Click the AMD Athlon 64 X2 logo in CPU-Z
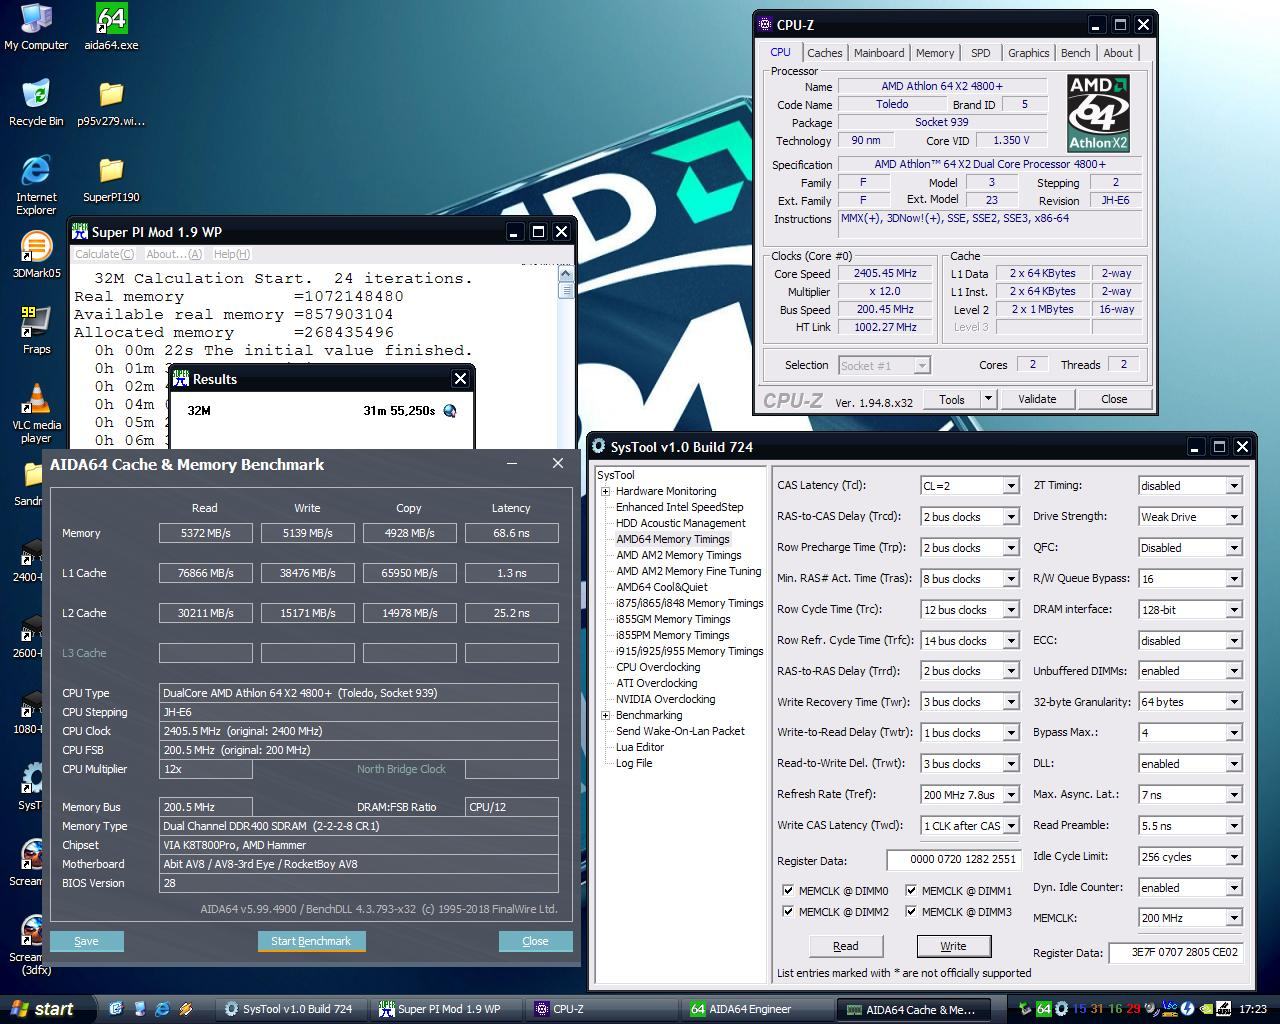This screenshot has height=1024, width=1280. [x=1099, y=112]
